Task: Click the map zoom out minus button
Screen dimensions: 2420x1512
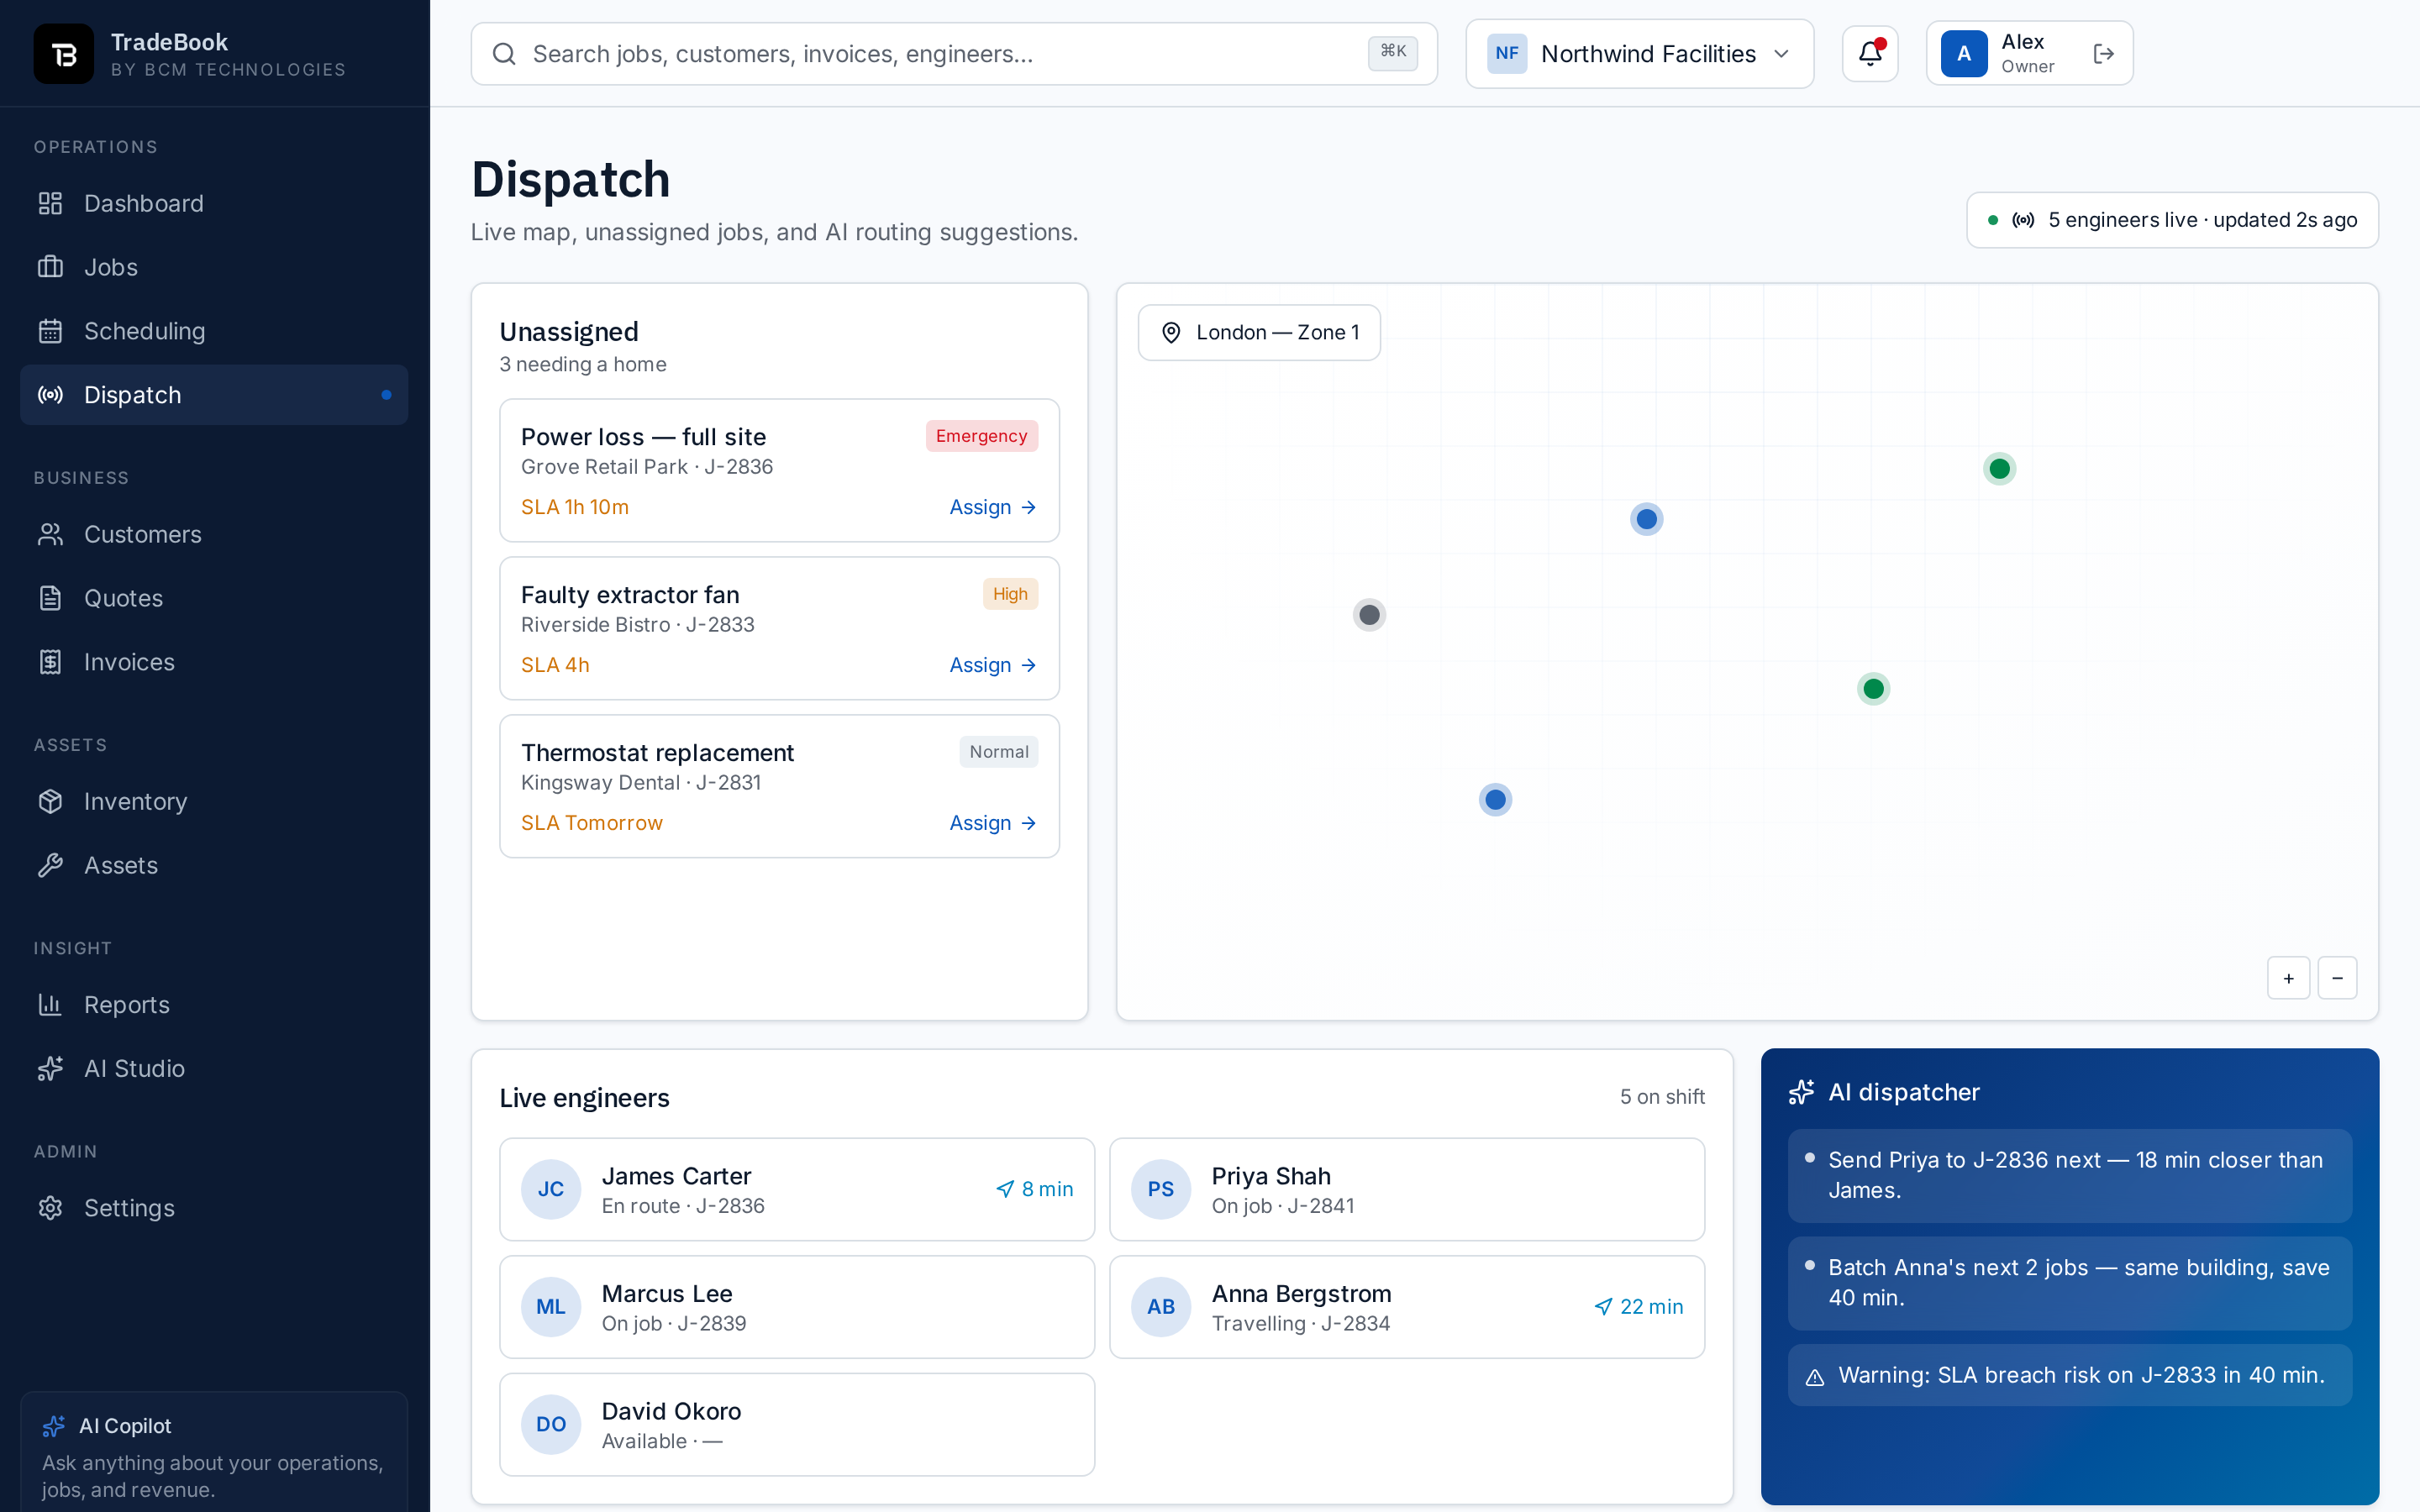Action: (2337, 978)
